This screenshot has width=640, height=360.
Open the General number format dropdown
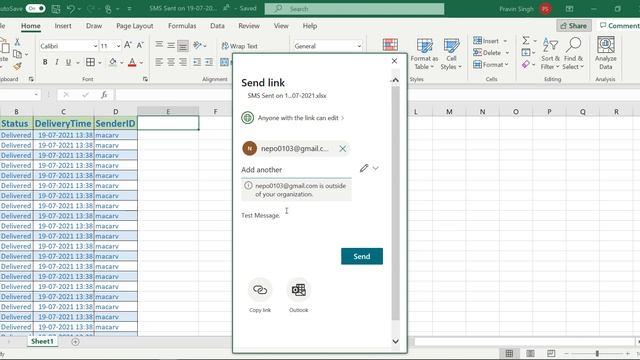tap(359, 46)
